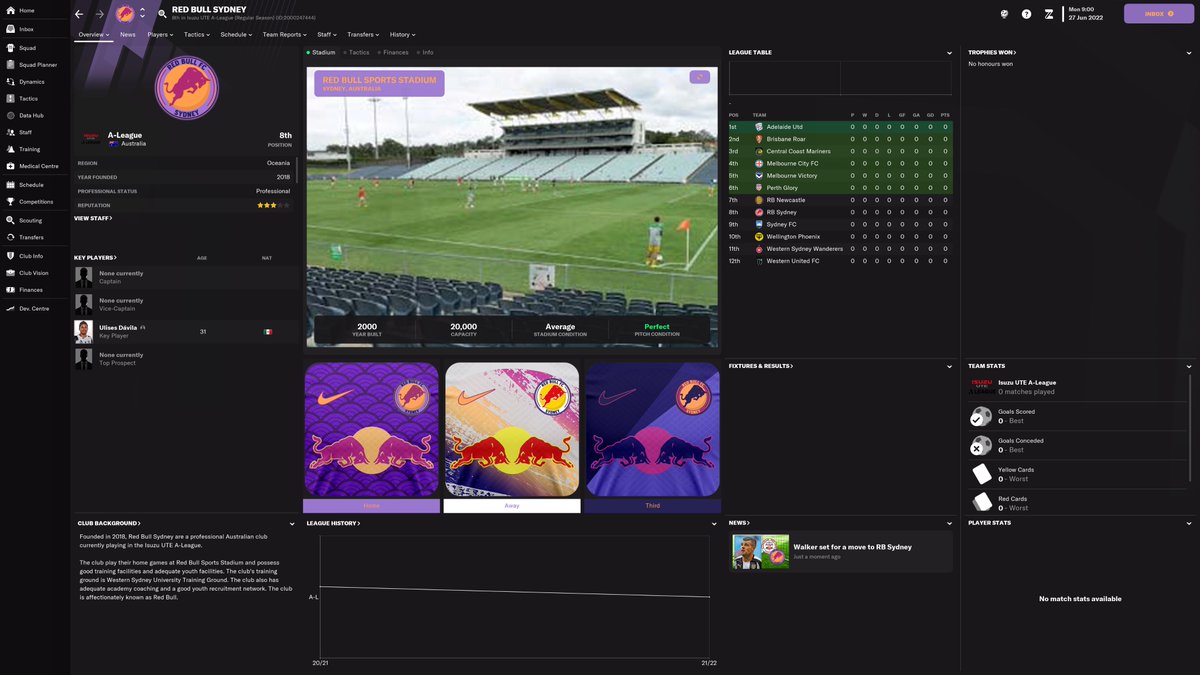Go forward with the right arrow
The height and width of the screenshot is (675, 1200).
tap(99, 14)
